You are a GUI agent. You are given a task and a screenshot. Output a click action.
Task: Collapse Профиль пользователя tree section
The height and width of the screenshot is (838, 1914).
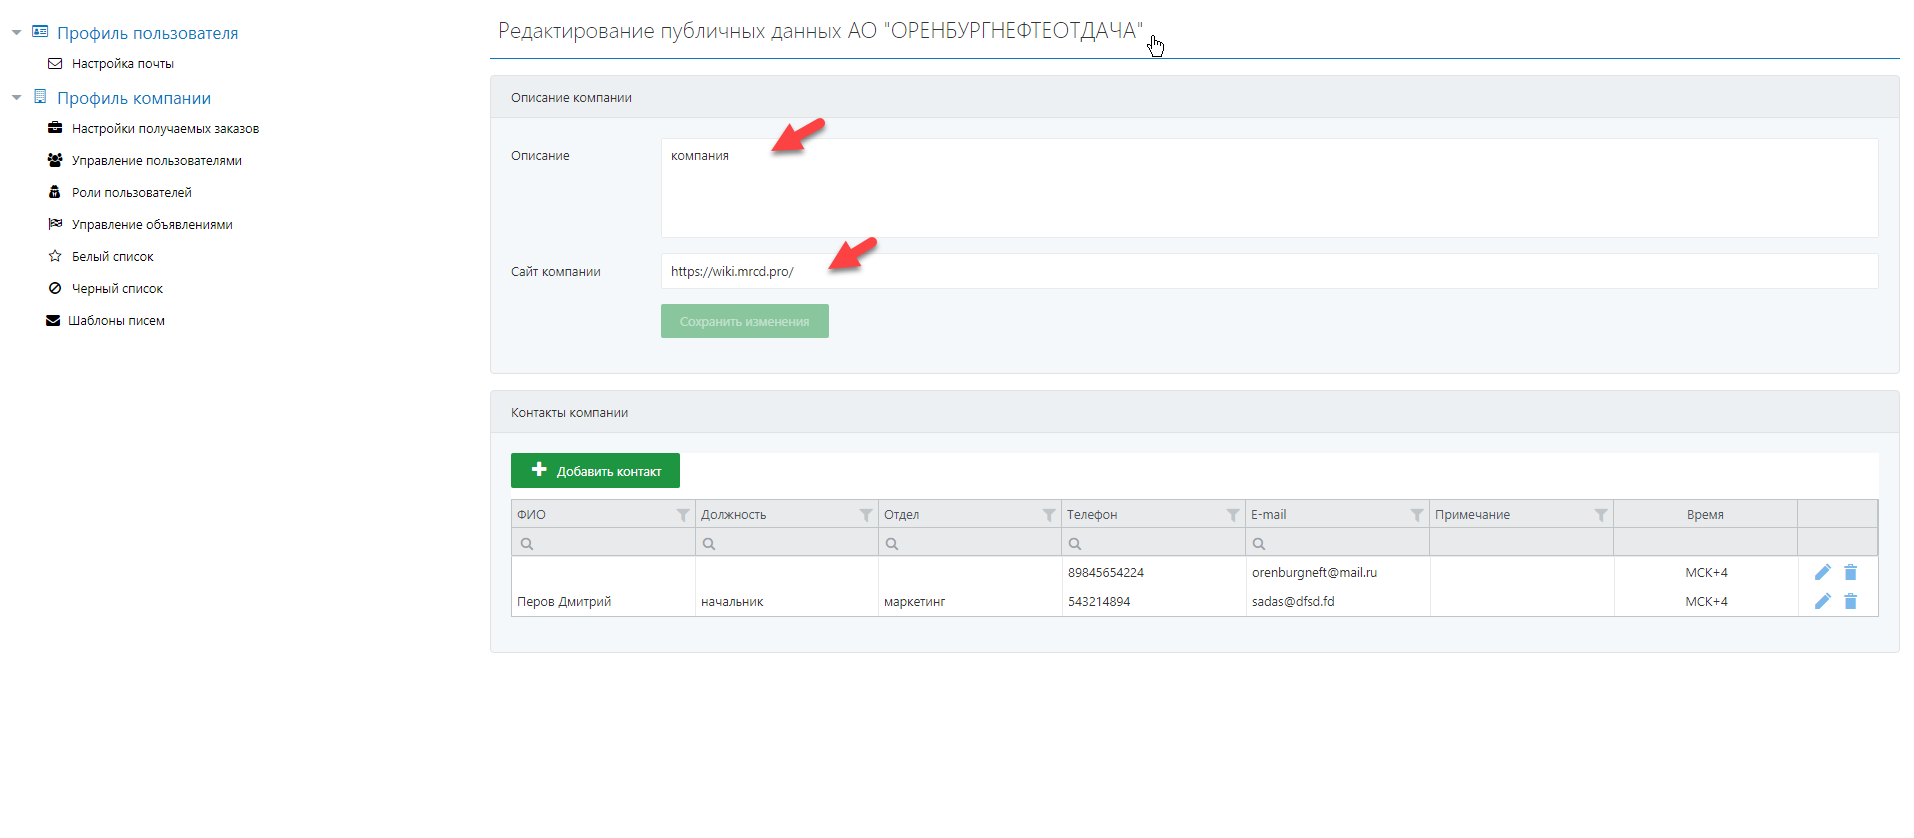click(x=17, y=33)
